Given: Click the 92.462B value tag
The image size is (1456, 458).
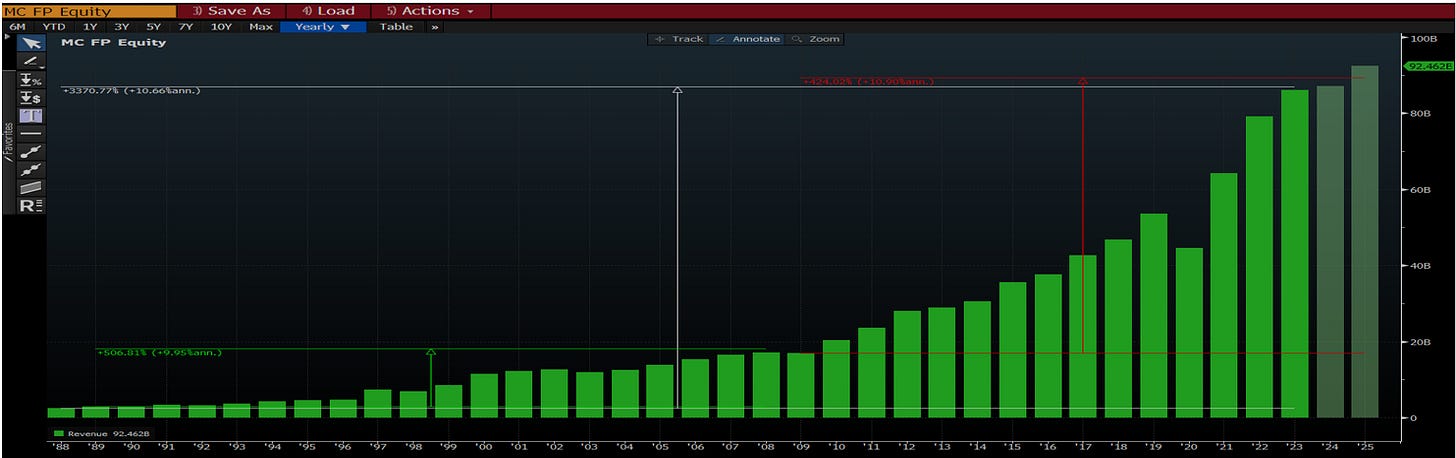Looking at the screenshot, I should click(1430, 66).
